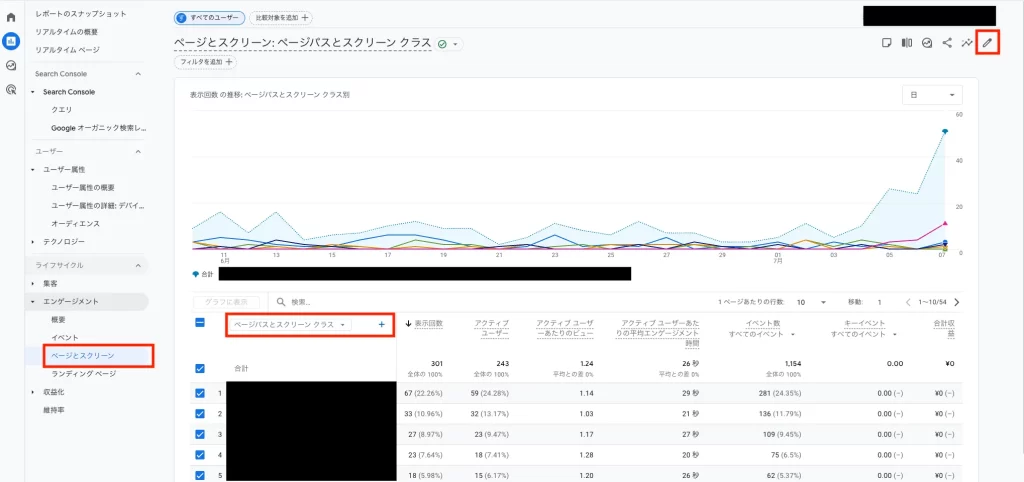
Task: Go to previous page of table rows
Action: tap(908, 302)
